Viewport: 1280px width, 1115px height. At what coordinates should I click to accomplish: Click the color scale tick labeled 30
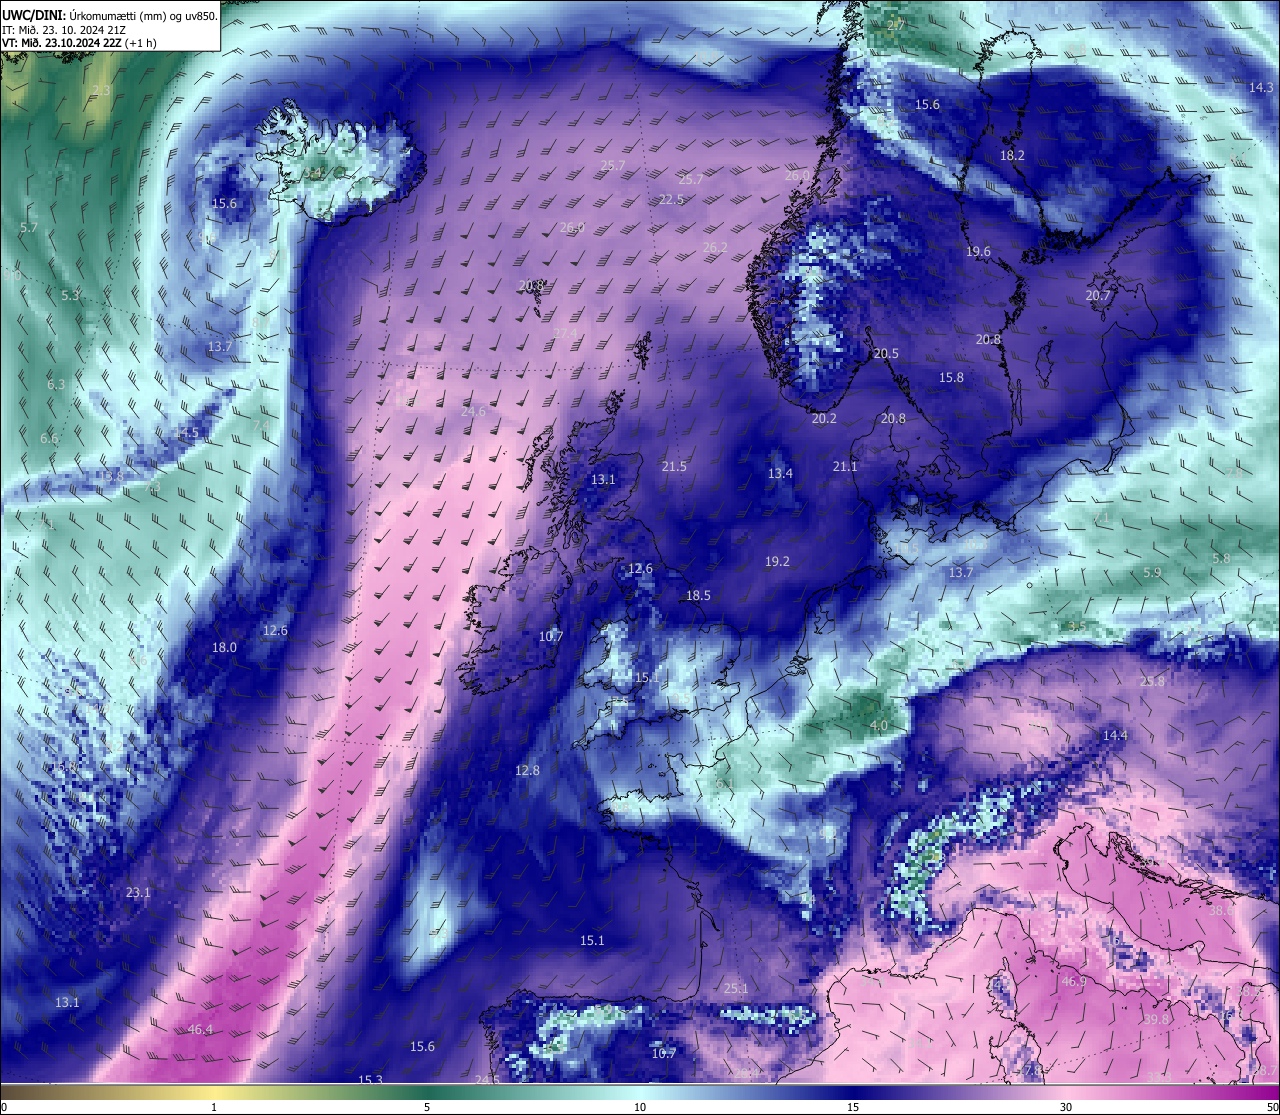[x=1066, y=1106]
